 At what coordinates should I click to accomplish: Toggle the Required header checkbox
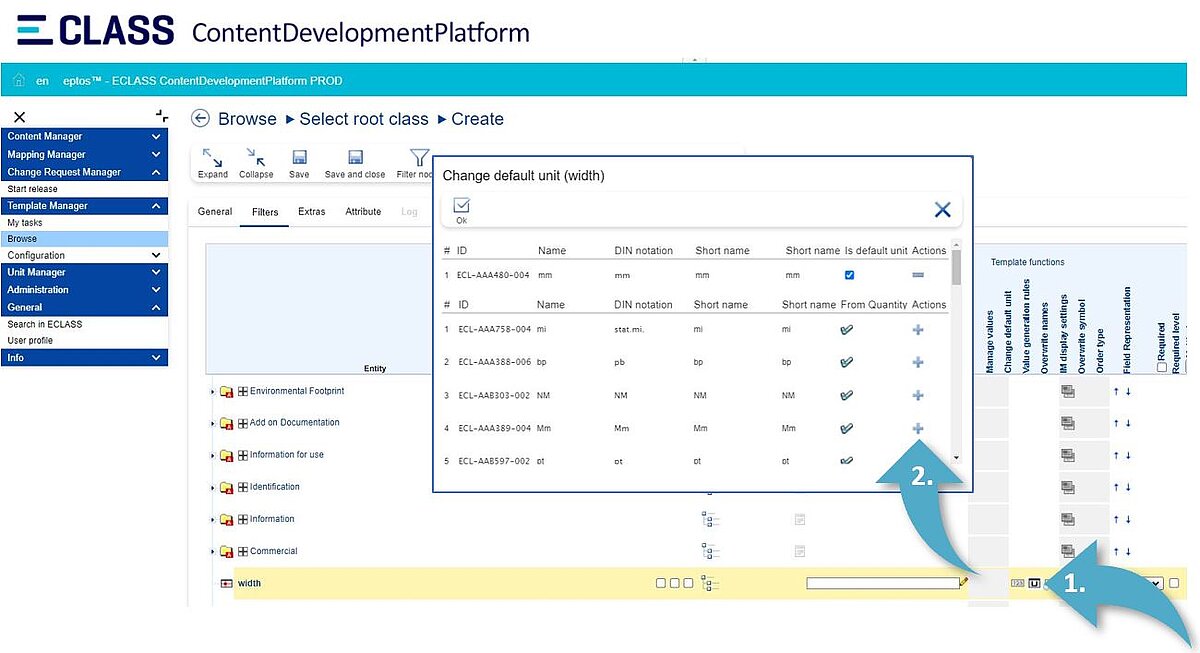tap(1161, 367)
